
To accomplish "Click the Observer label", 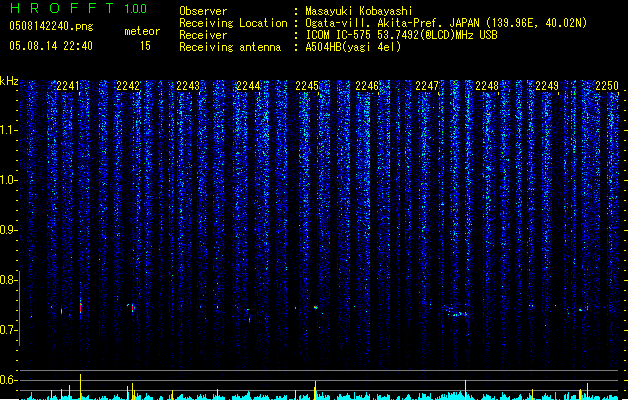I will pos(203,11).
